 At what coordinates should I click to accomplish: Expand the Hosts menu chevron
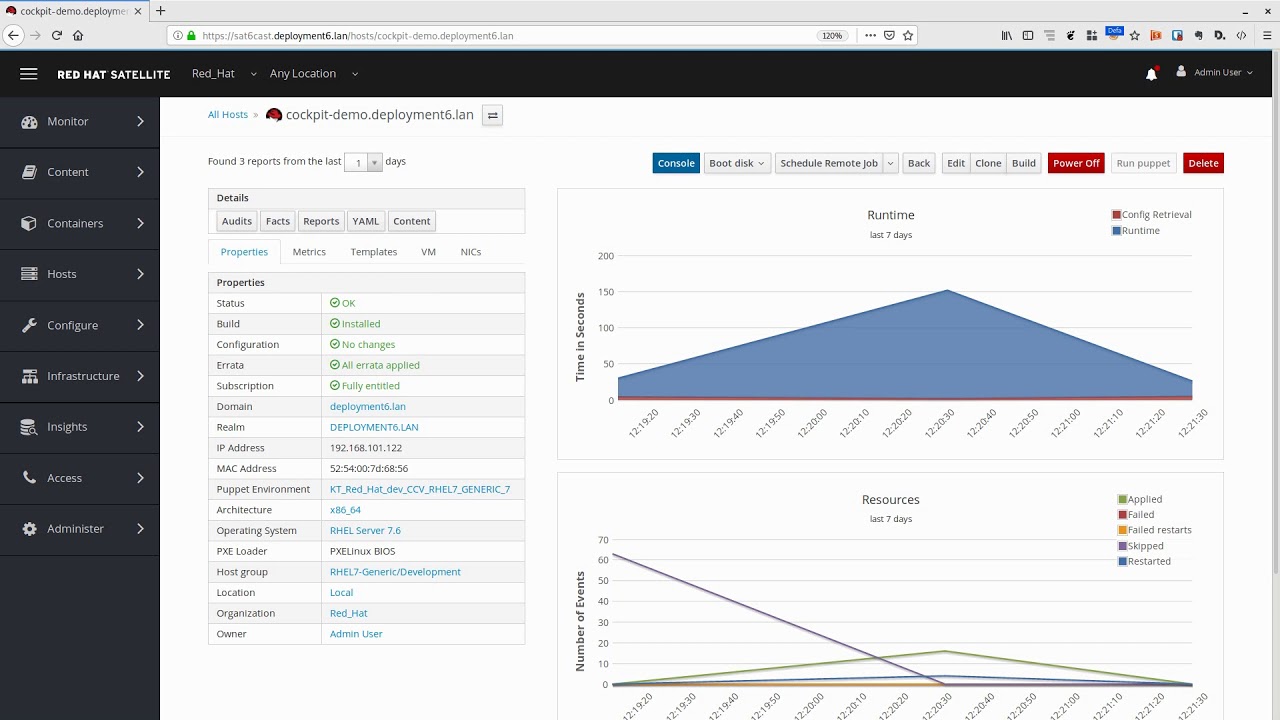pos(140,274)
